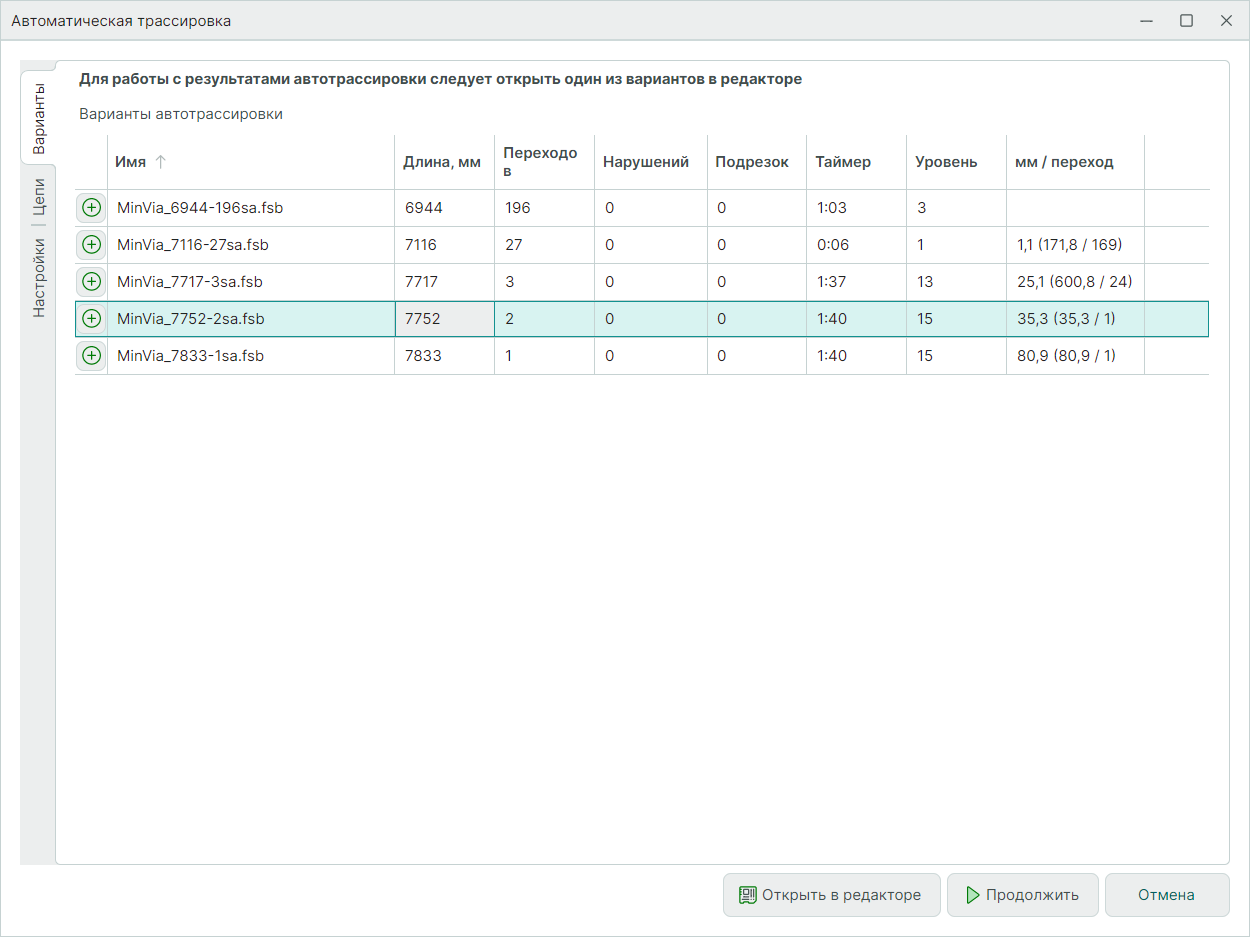Click the Переходов column header

(x=540, y=162)
